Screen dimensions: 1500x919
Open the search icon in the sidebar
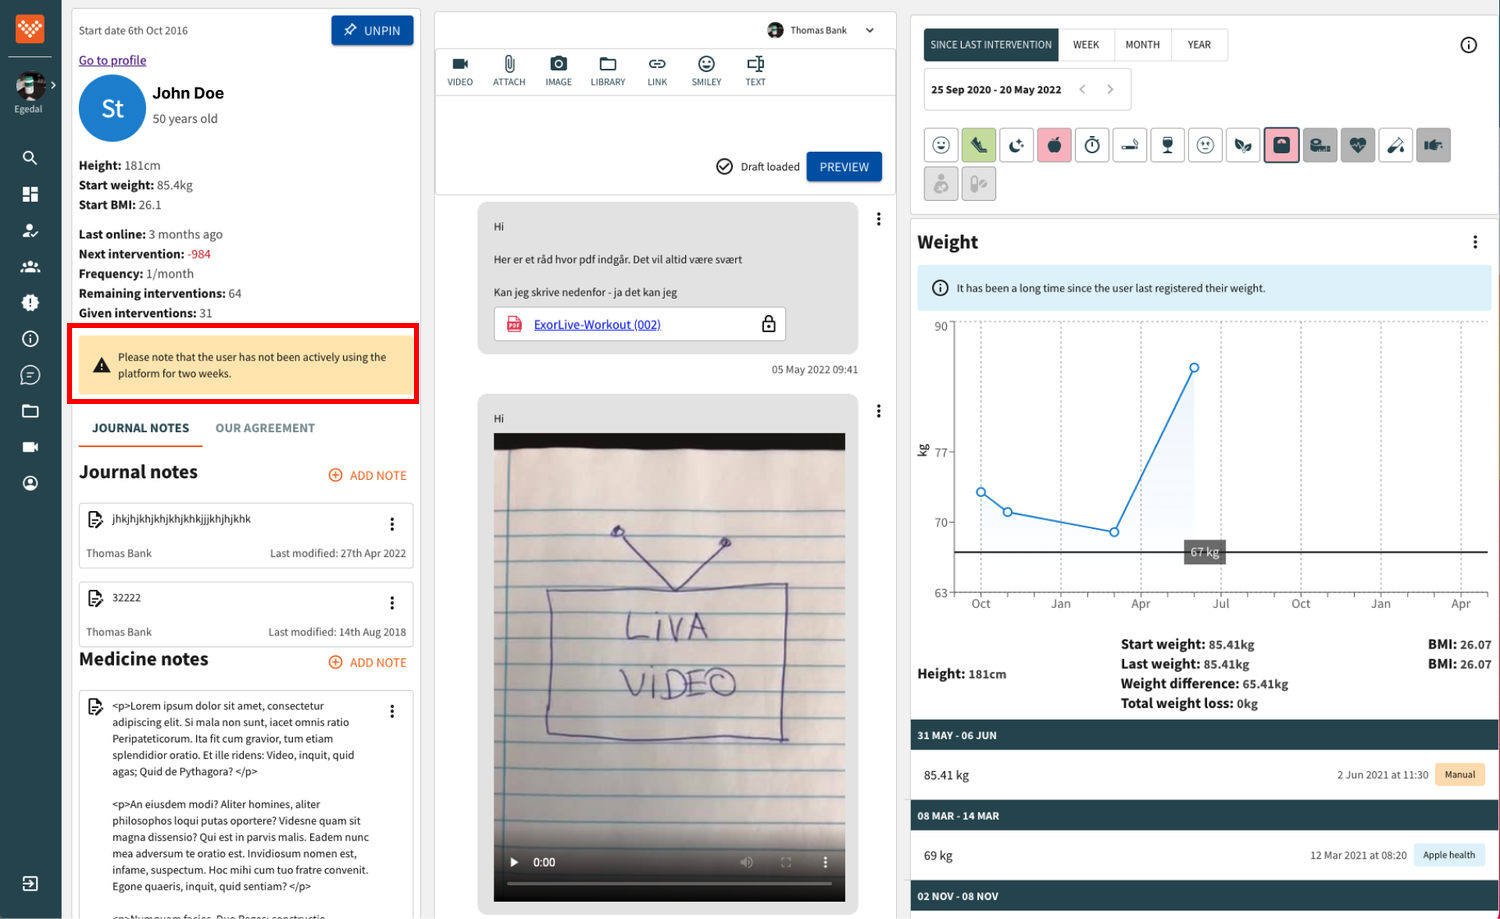click(x=30, y=158)
